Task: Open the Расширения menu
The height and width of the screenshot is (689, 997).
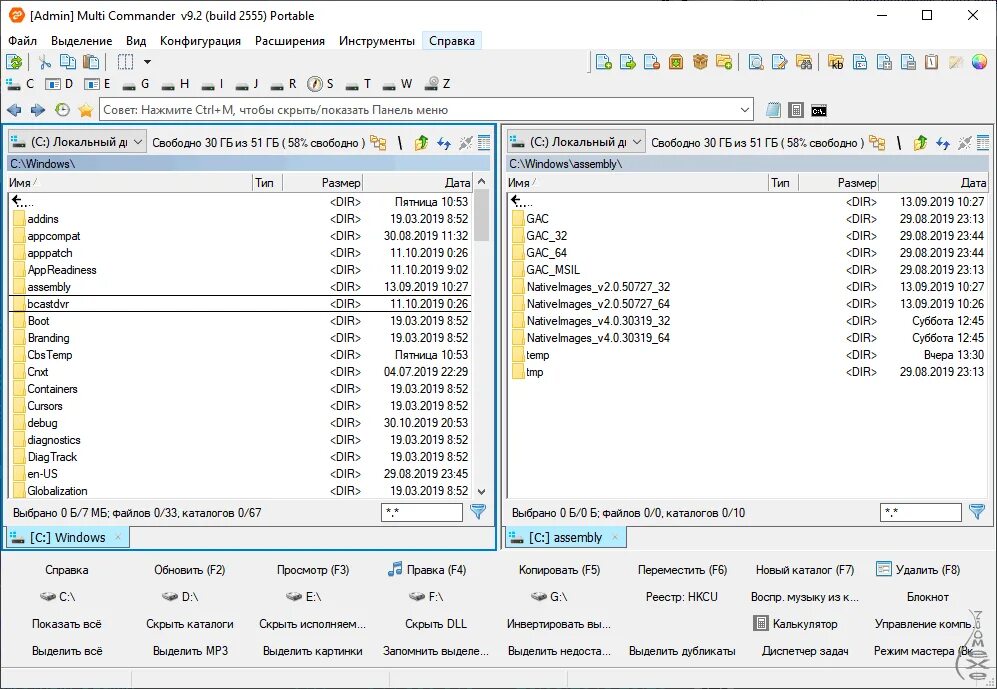Action: [290, 41]
